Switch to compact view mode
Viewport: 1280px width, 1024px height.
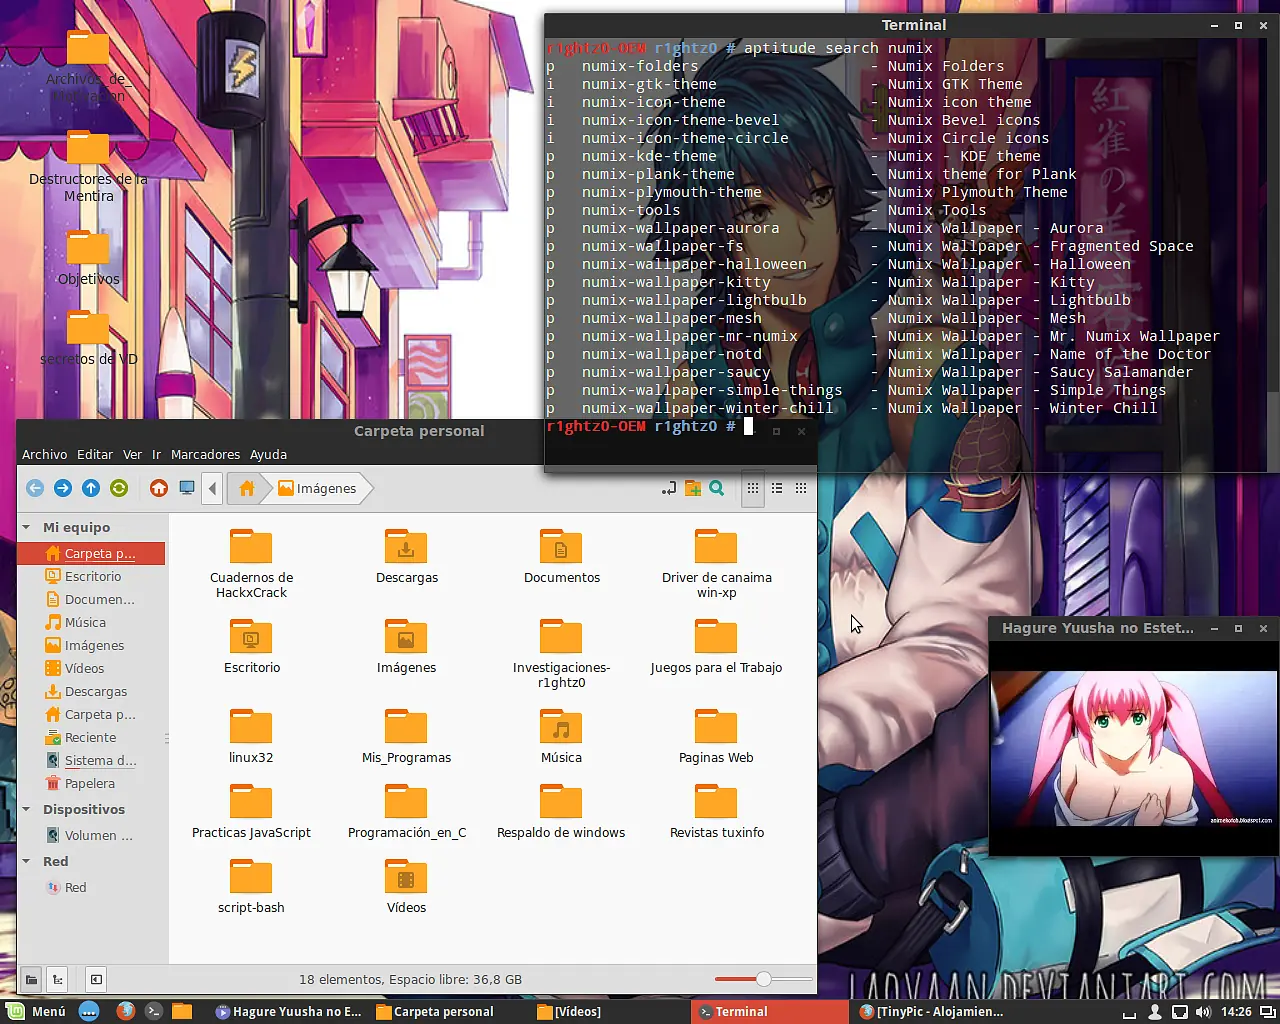[801, 488]
